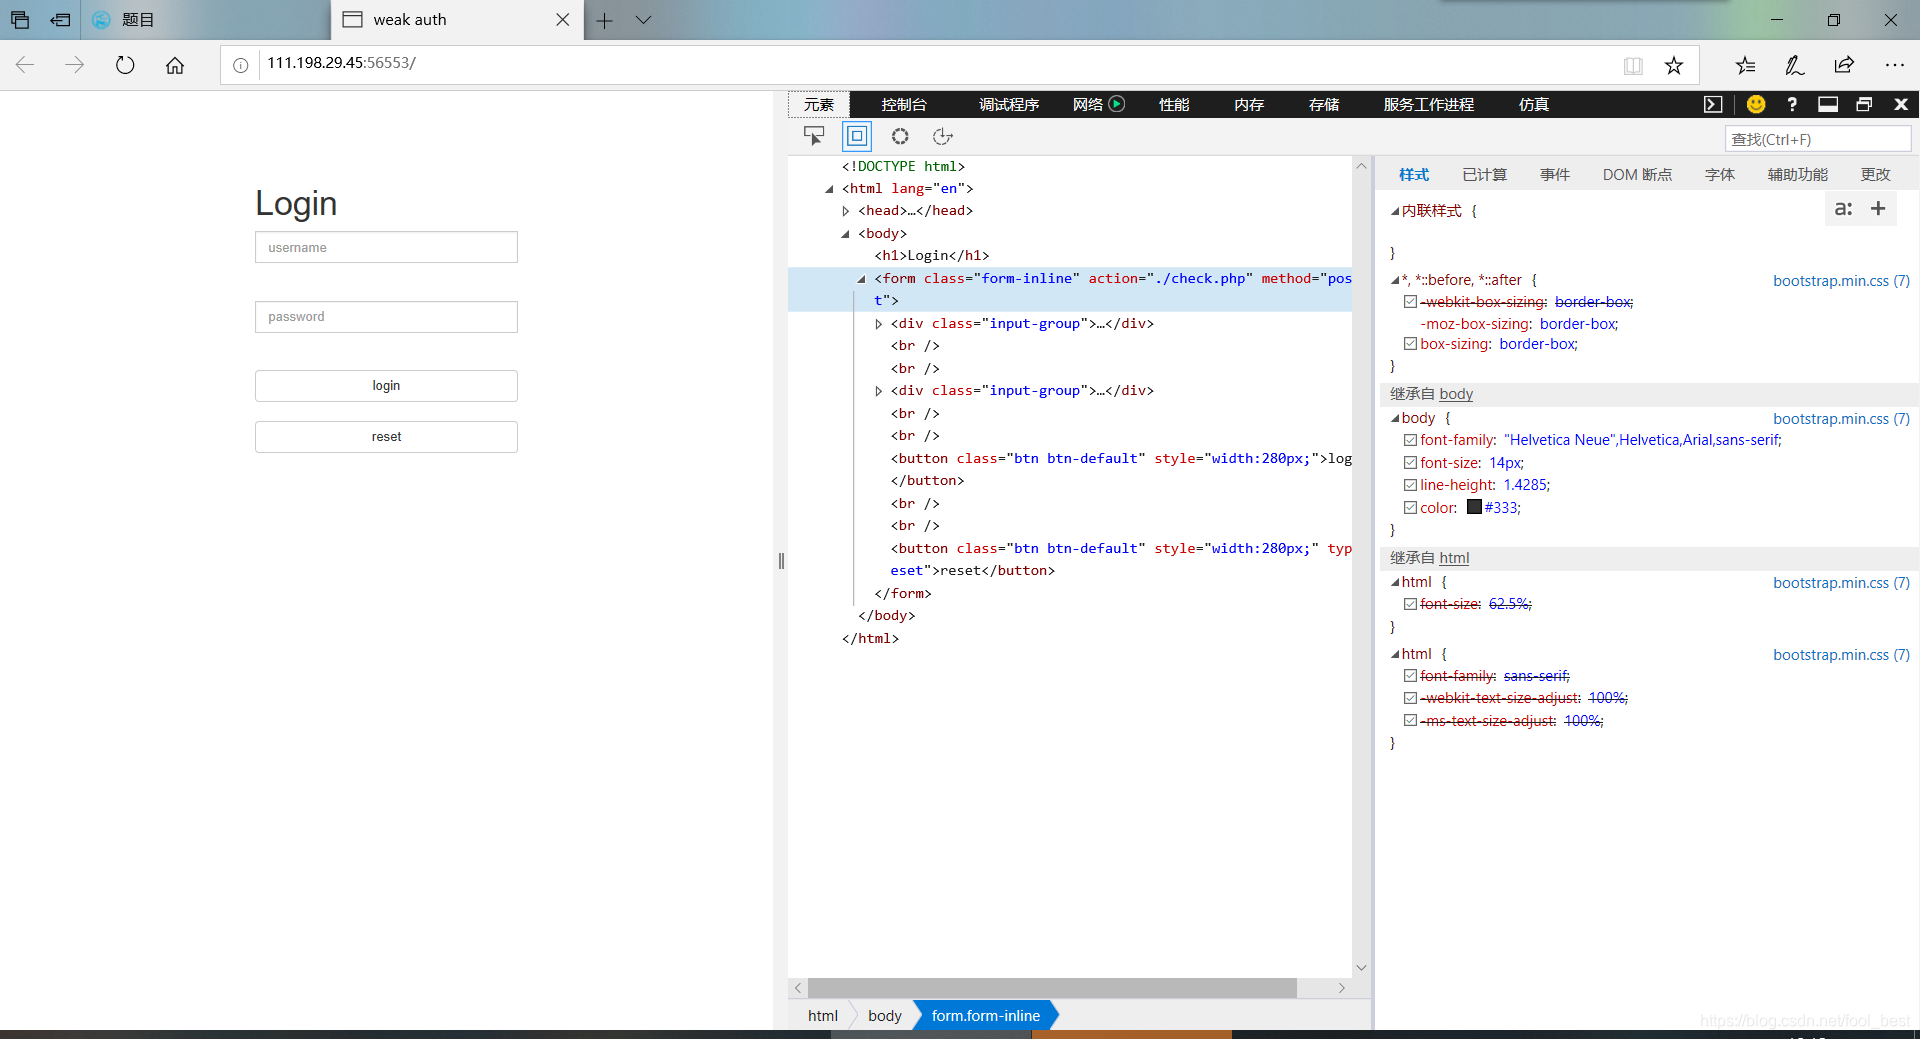Click the forward navigation arrow
This screenshot has height=1039, width=1920.
pos(75,65)
